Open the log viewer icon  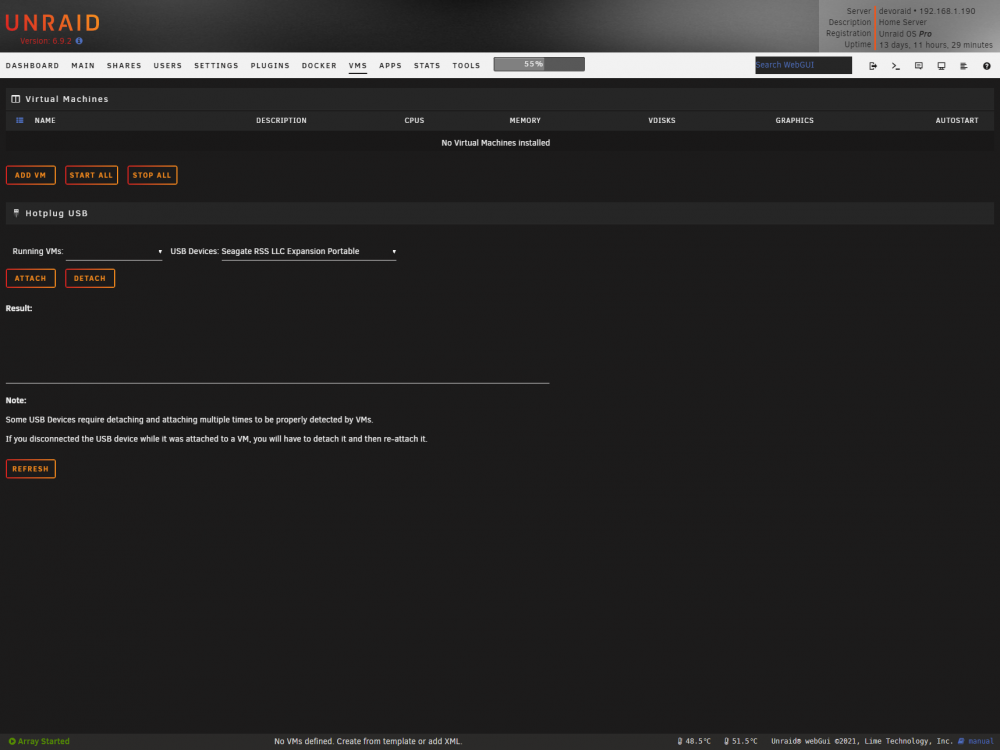click(x=964, y=66)
